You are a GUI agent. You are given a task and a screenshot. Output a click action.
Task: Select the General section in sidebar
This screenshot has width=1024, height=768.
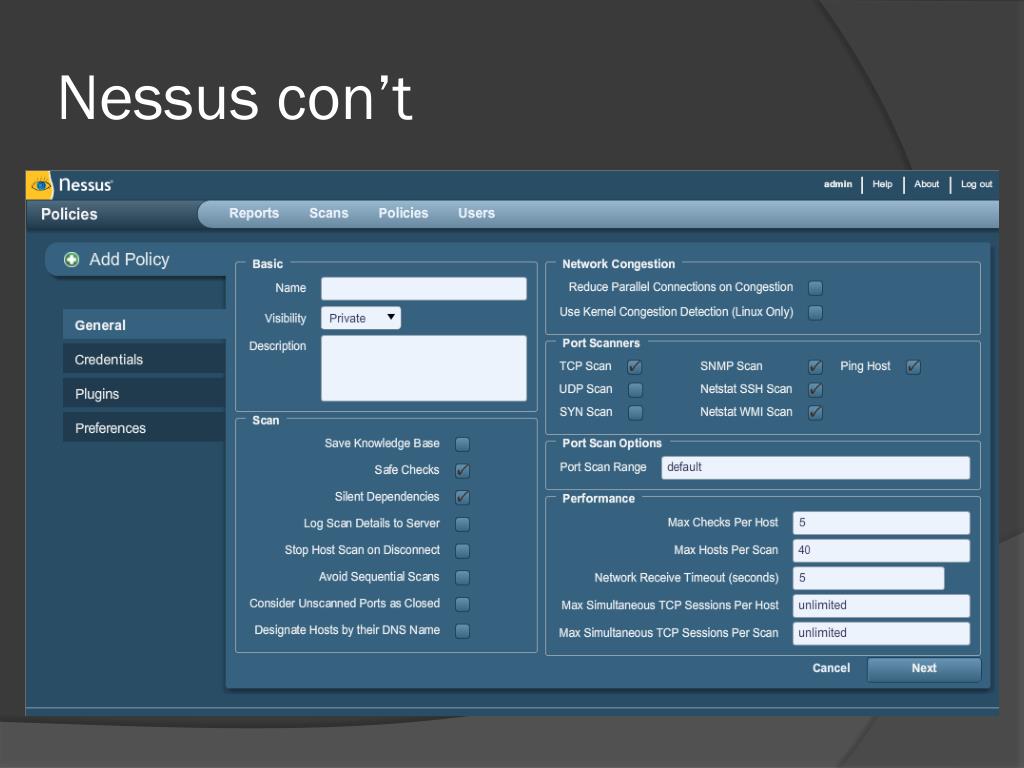(x=144, y=325)
